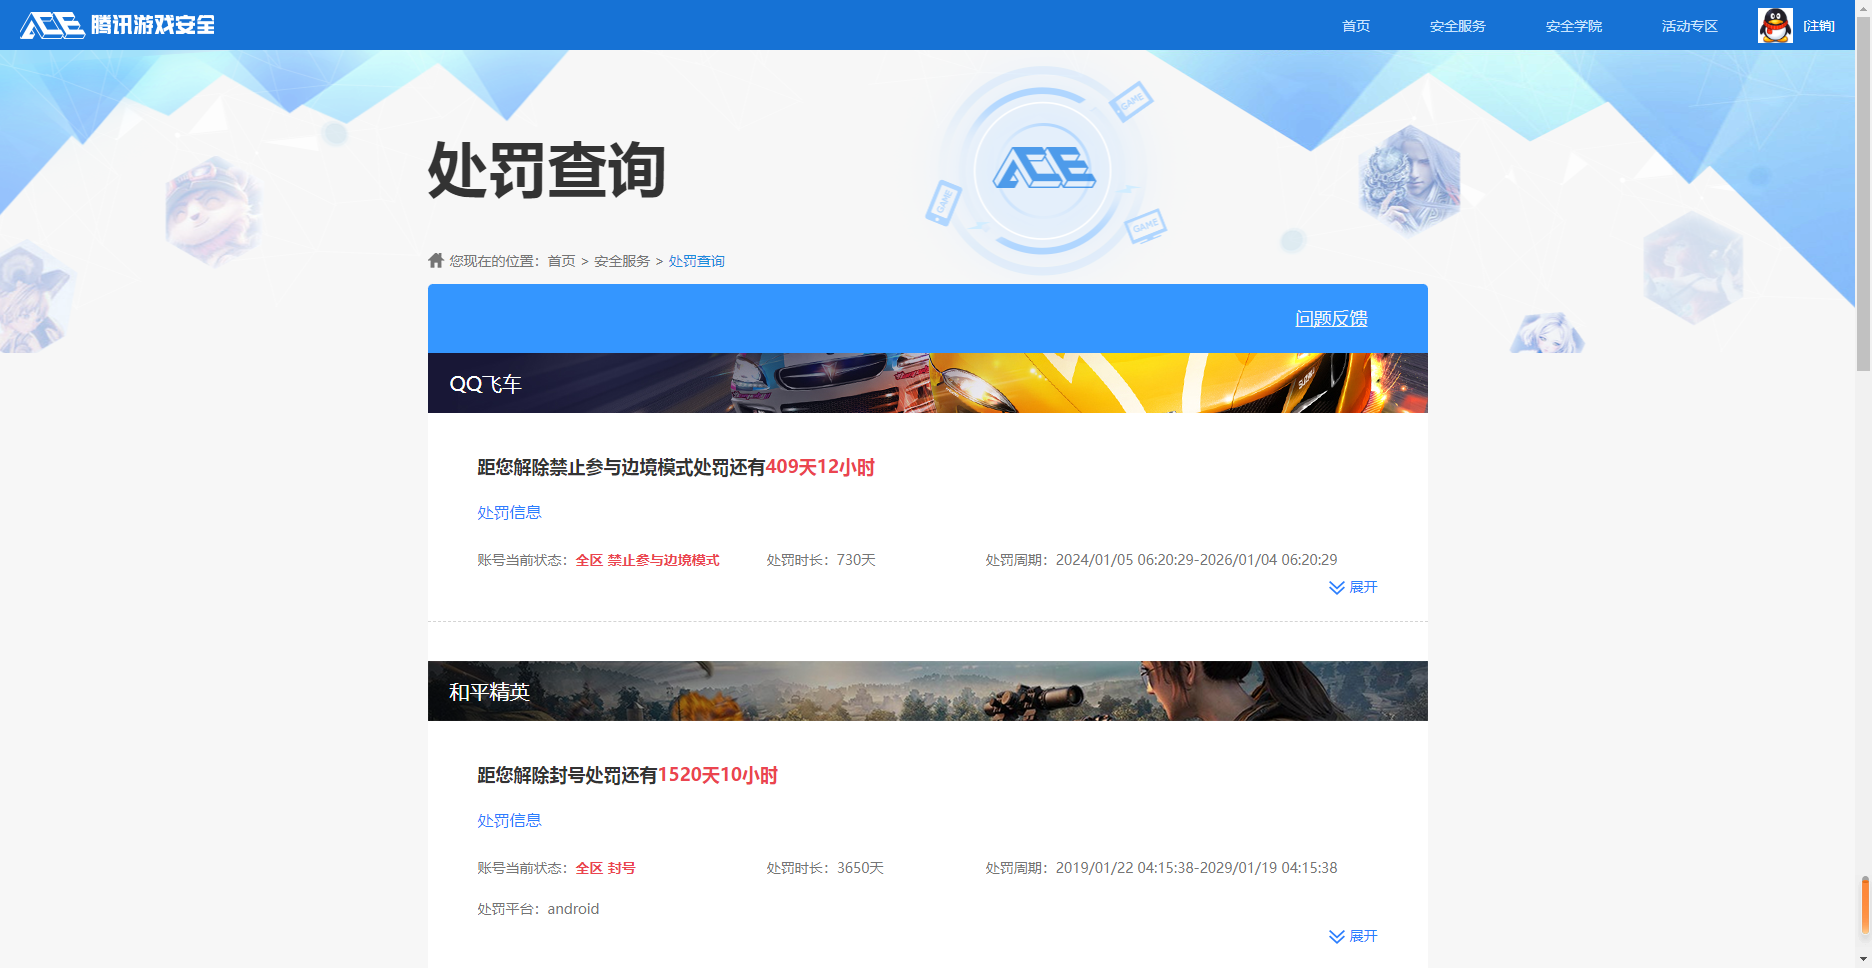This screenshot has height=968, width=1872.
Task: Click the 全区 封号 status text
Action: click(606, 868)
